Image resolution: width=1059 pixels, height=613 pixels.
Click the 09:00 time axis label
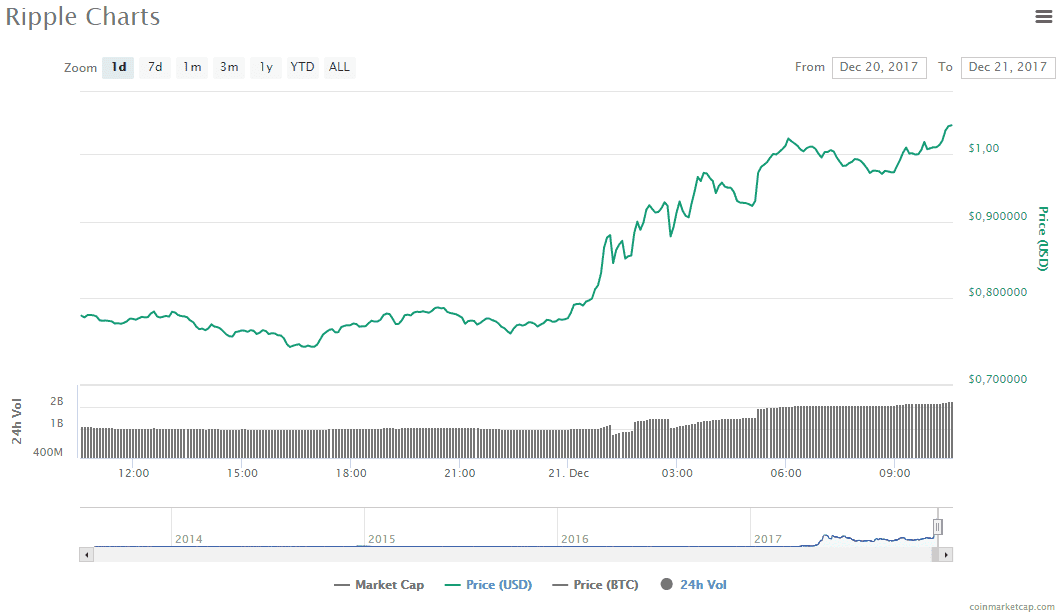895,473
